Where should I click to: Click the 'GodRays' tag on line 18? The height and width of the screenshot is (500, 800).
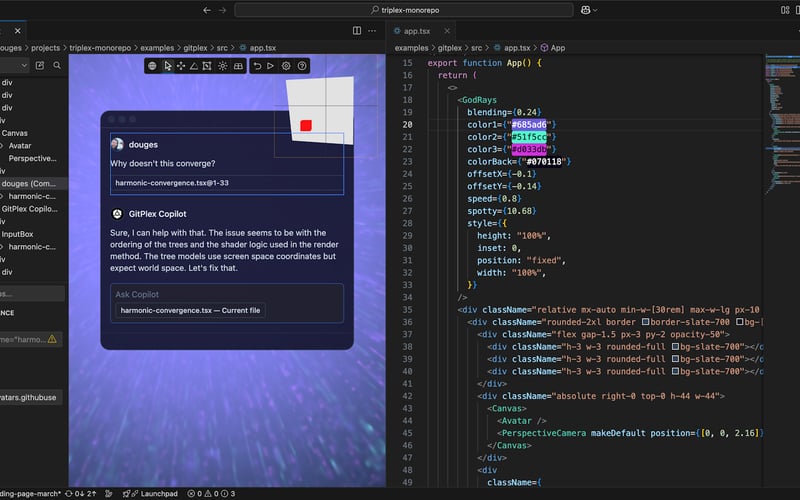(479, 100)
